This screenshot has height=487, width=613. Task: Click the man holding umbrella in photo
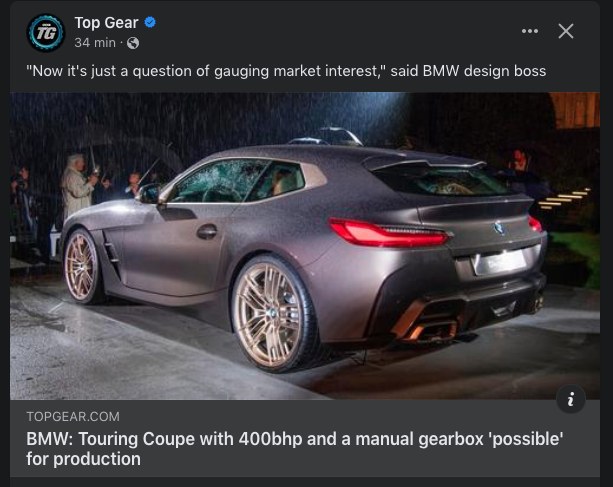click(x=77, y=184)
